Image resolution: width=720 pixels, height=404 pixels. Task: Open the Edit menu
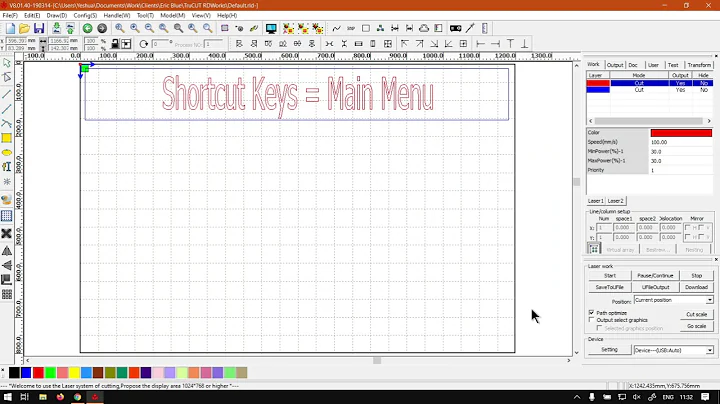coord(32,16)
